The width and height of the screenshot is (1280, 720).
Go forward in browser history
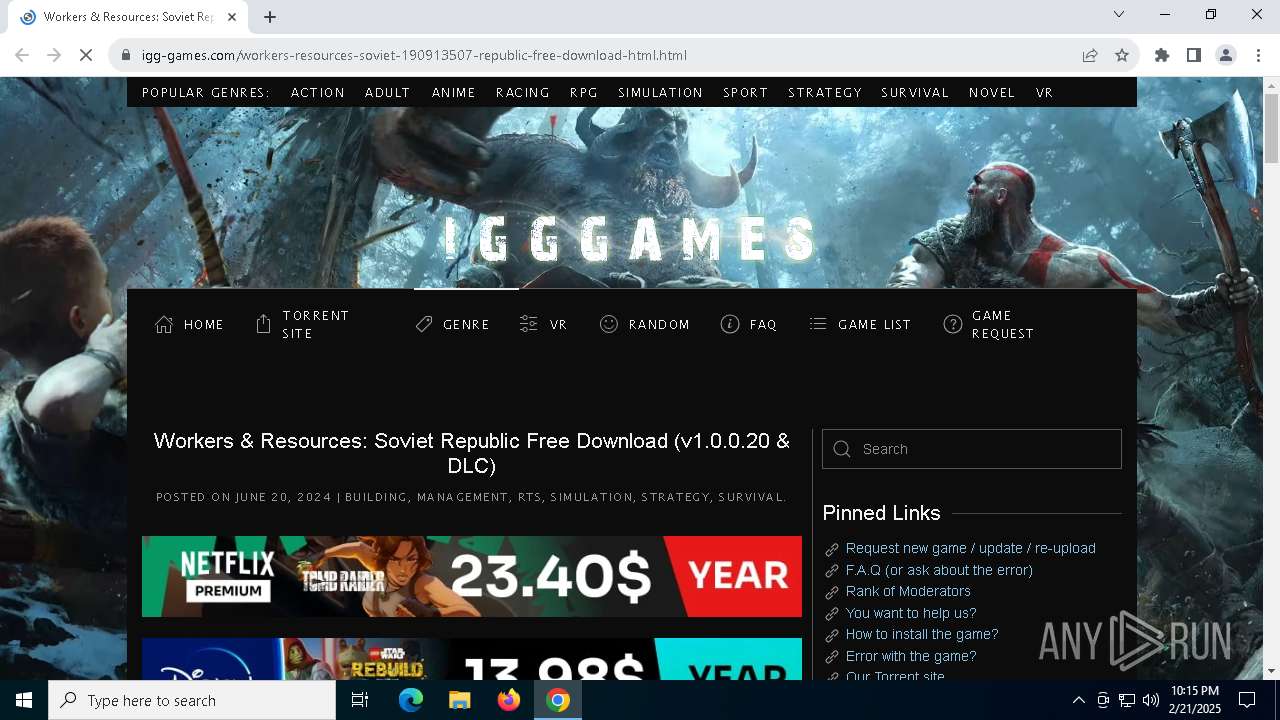click(54, 55)
